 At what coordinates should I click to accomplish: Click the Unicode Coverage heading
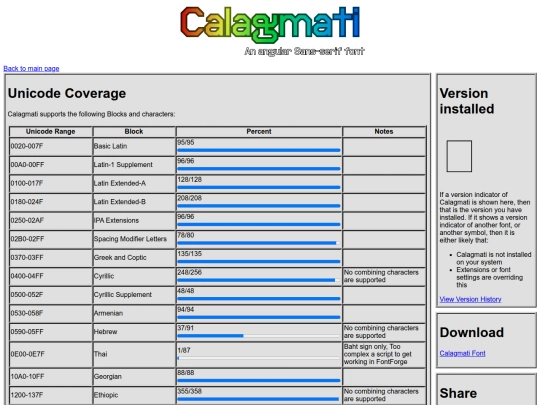pyautogui.click(x=67, y=93)
